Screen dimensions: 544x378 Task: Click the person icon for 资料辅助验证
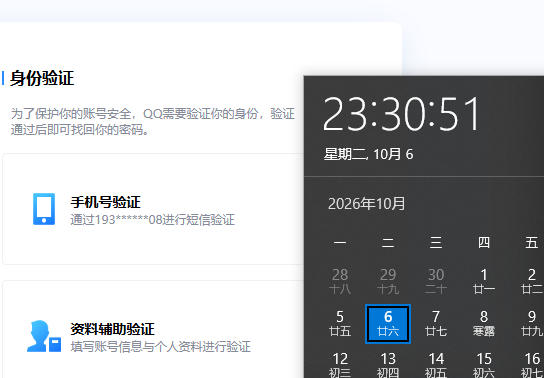coord(44,336)
